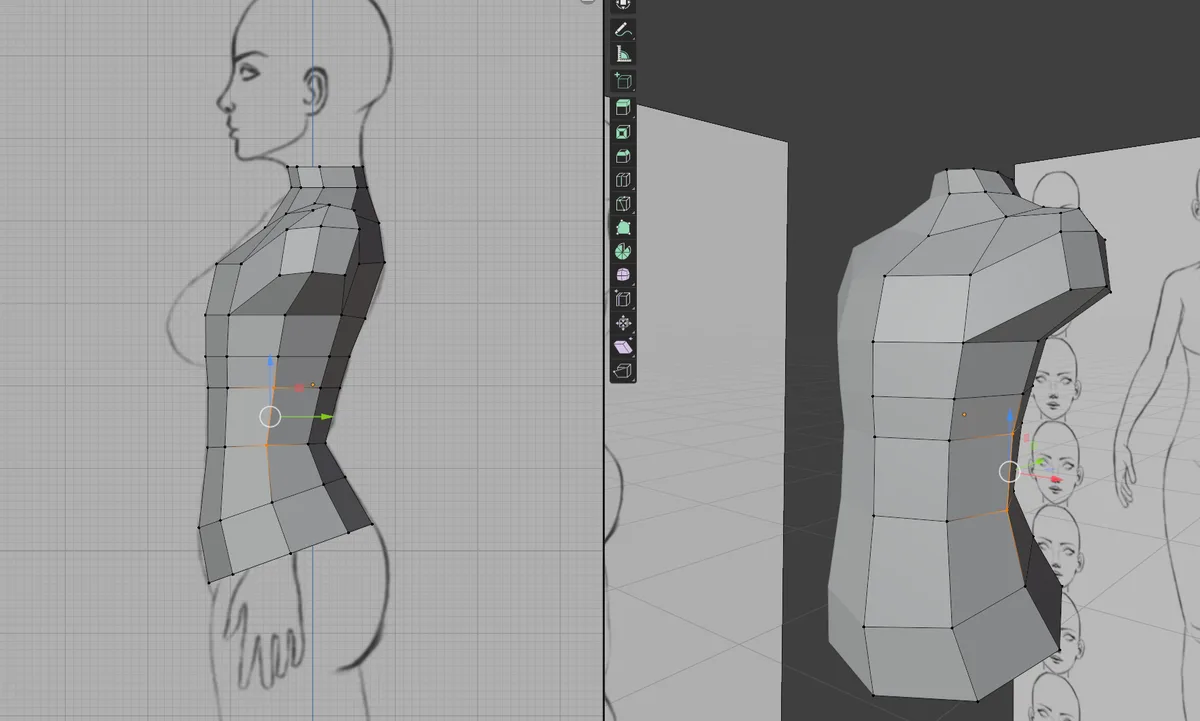Pick the Knife tool
This screenshot has width=1200, height=721.
click(x=623, y=204)
